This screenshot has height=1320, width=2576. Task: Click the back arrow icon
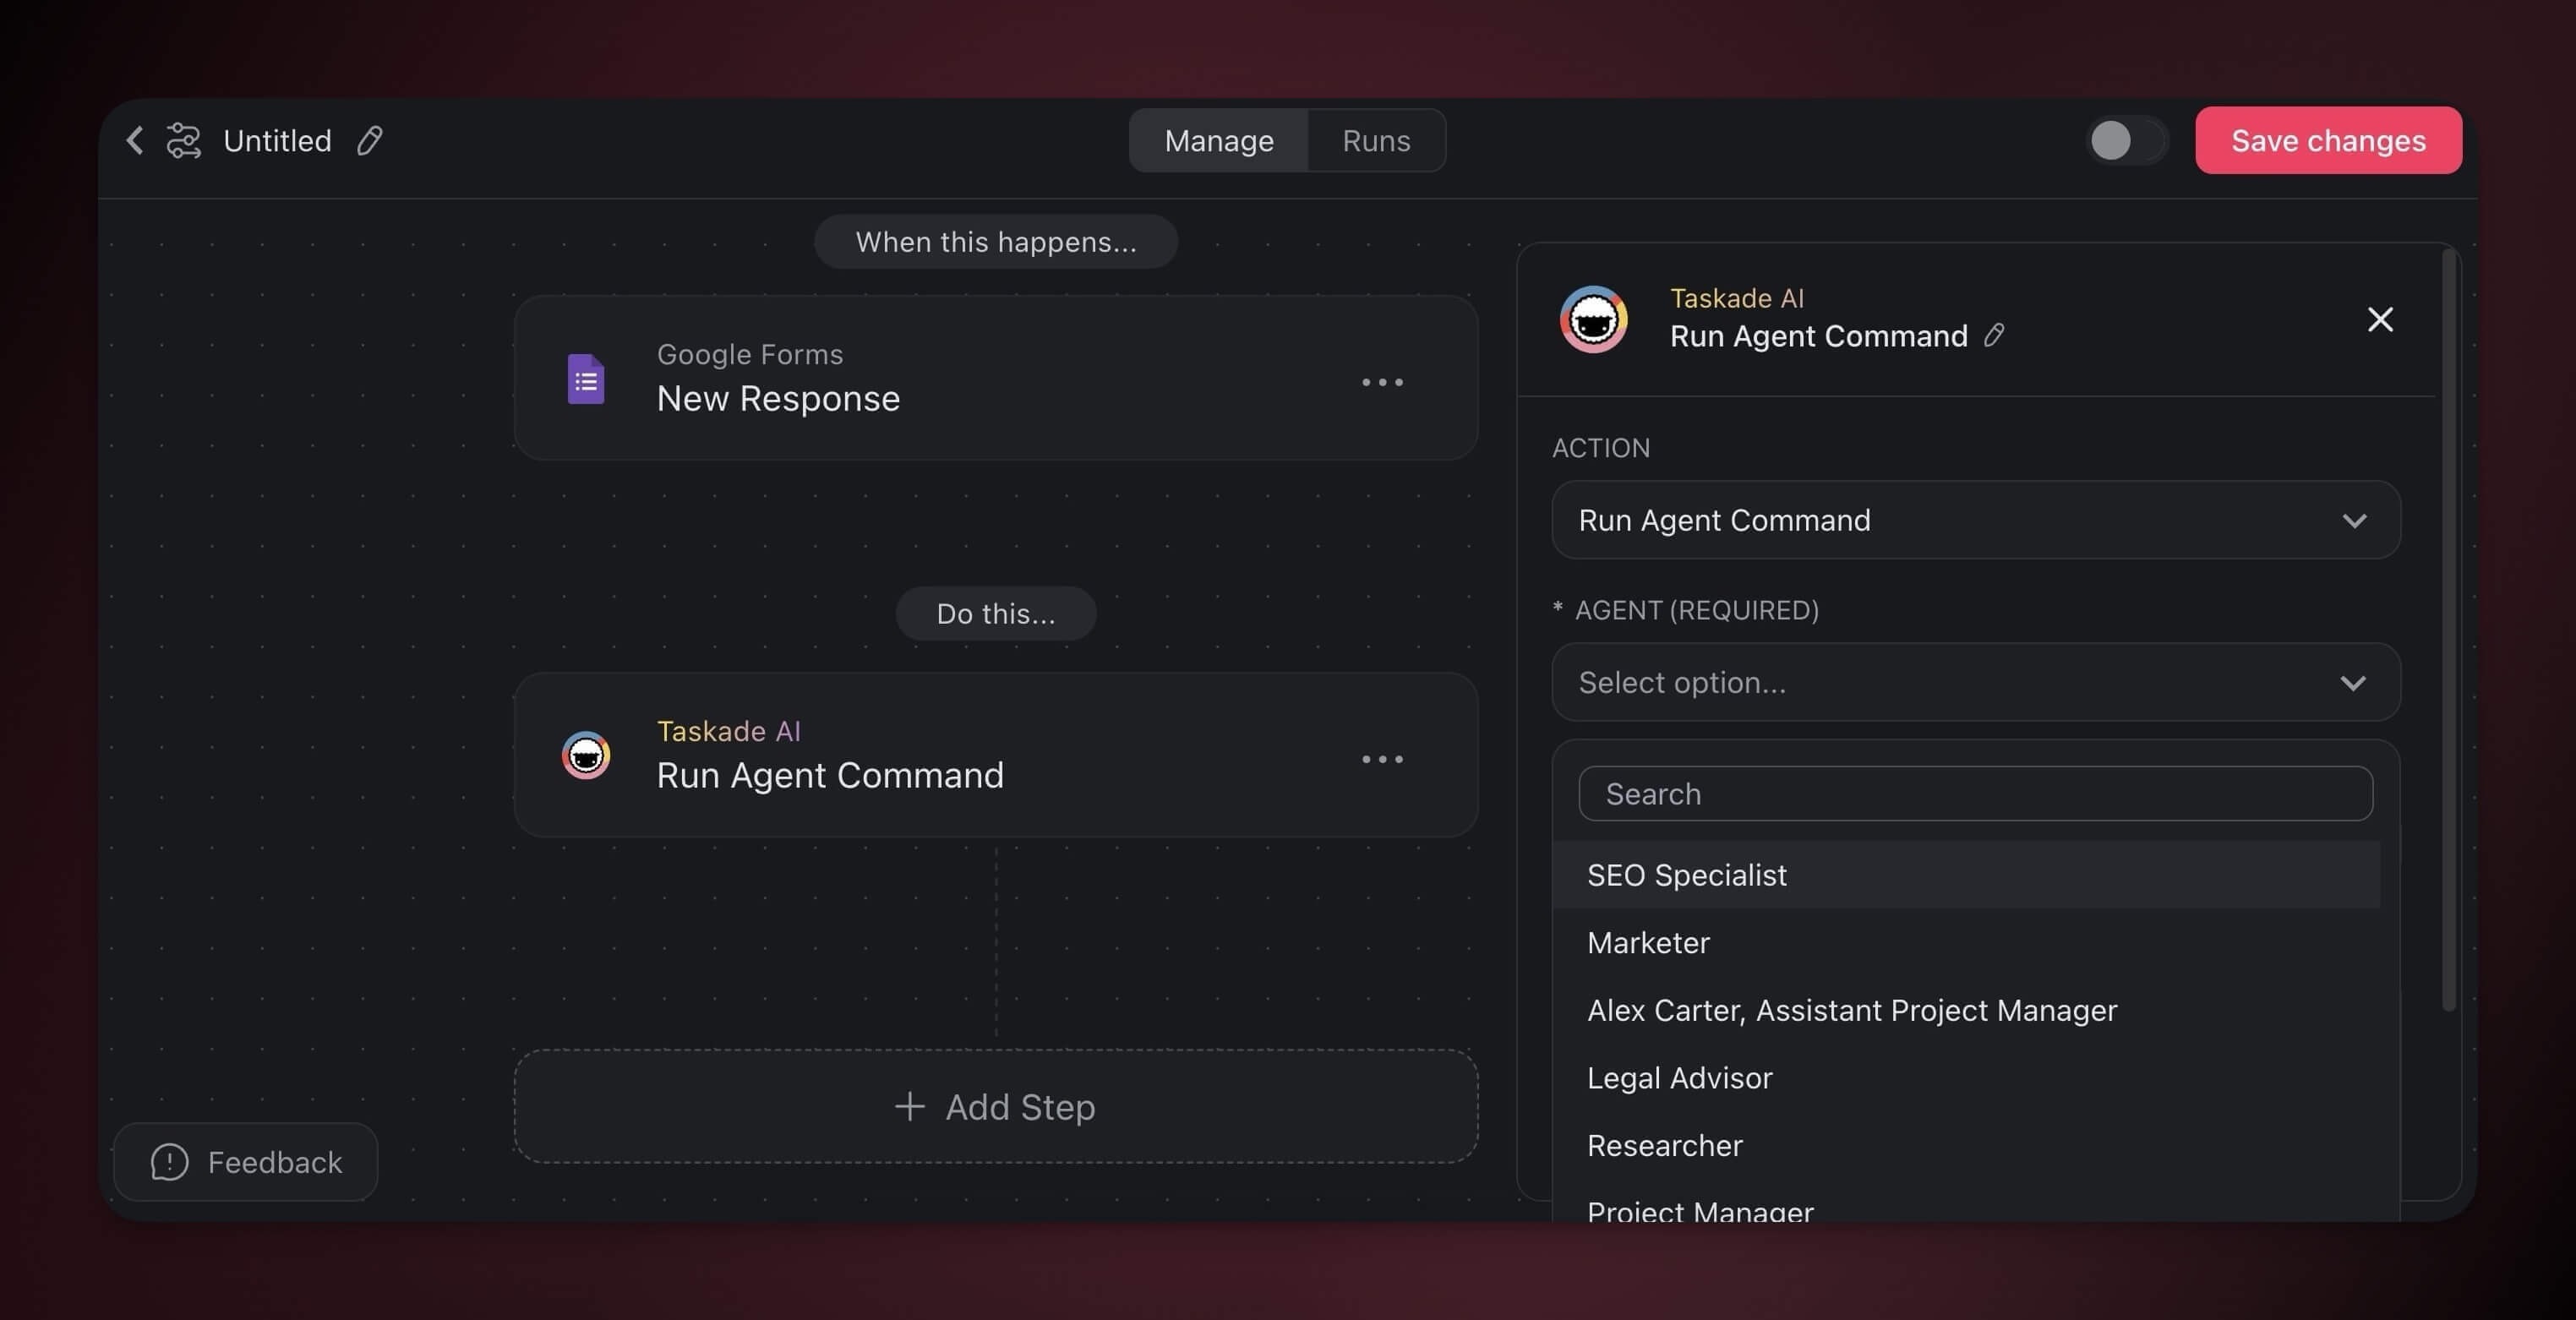click(135, 140)
